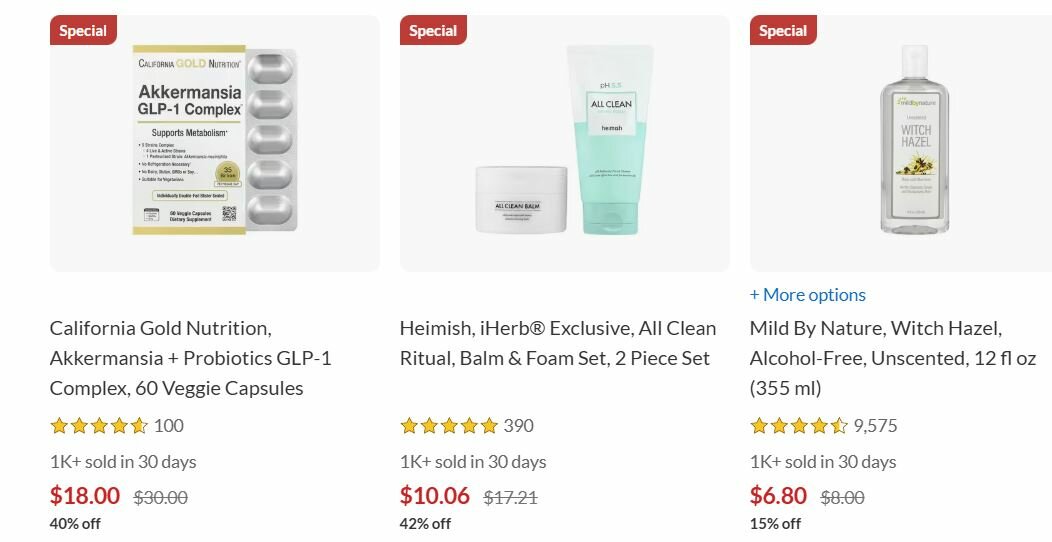
Task: Click star rating of Heimish set
Action: 449,426
